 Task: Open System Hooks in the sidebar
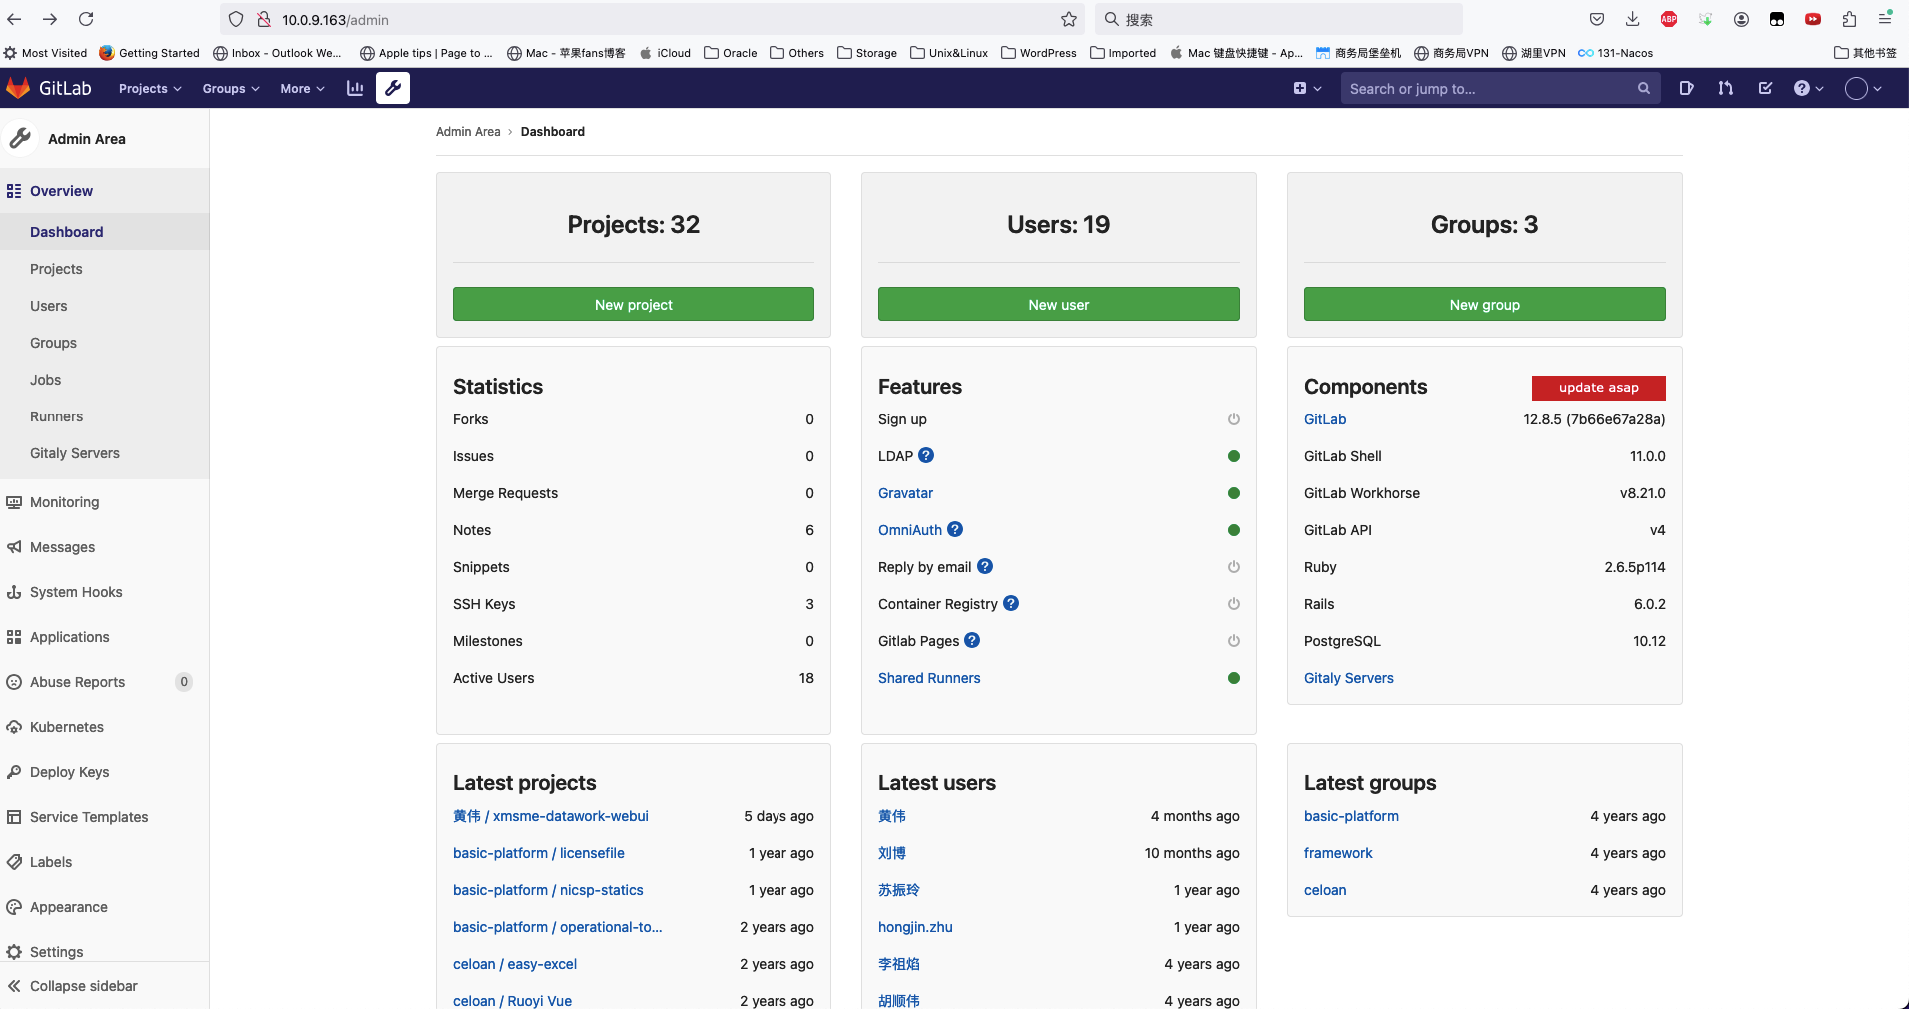pos(76,592)
